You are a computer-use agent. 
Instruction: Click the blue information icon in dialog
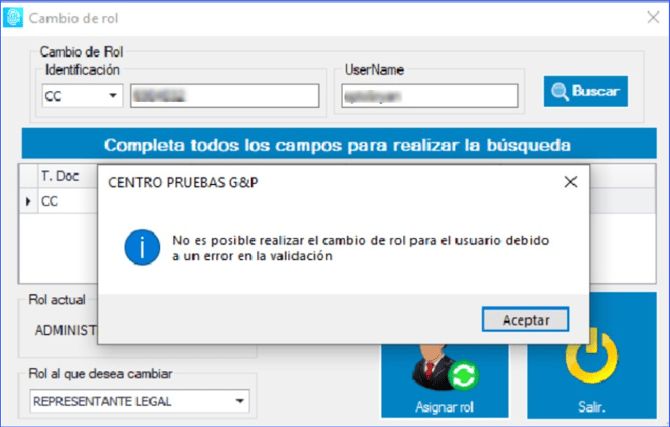(x=142, y=247)
